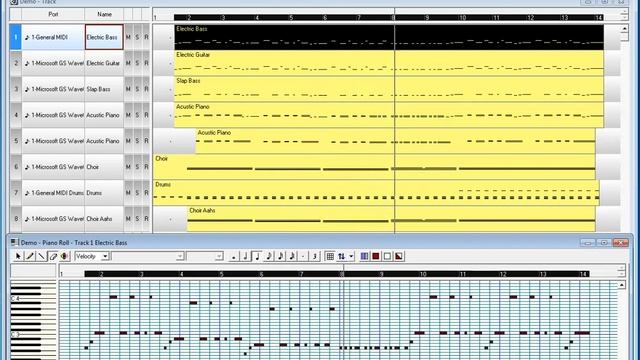Image resolution: width=640 pixels, height=360 pixels.
Task: Solo track 5 Acoustic Piano
Action: point(137,141)
